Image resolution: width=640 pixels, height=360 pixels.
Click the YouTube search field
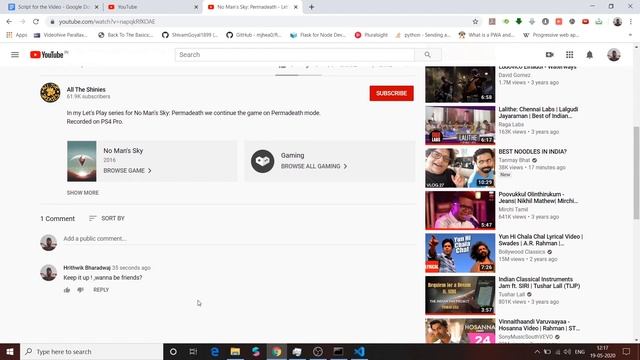point(295,55)
